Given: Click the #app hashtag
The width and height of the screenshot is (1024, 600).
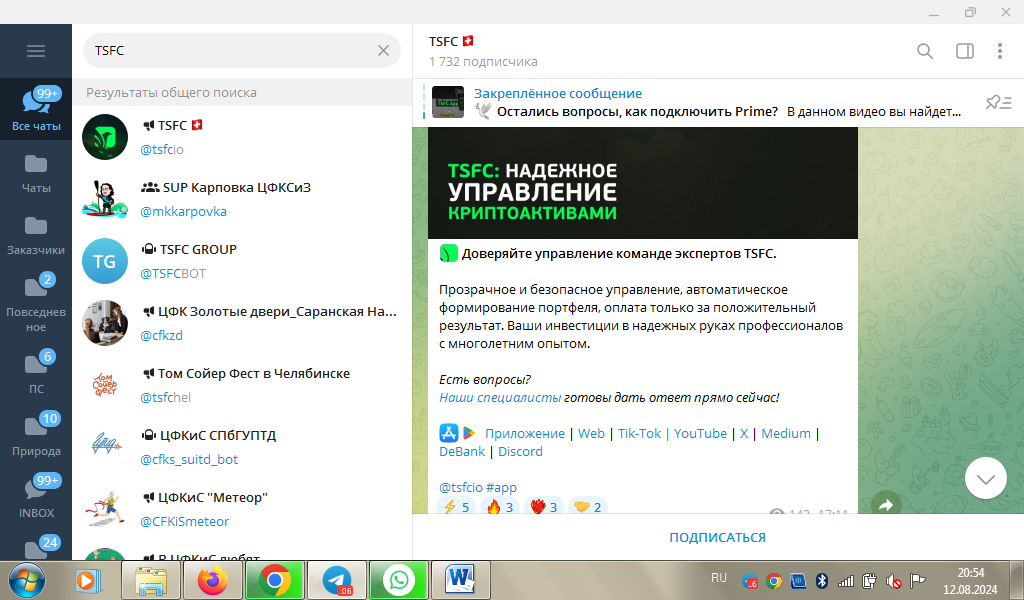Looking at the screenshot, I should tap(501, 488).
